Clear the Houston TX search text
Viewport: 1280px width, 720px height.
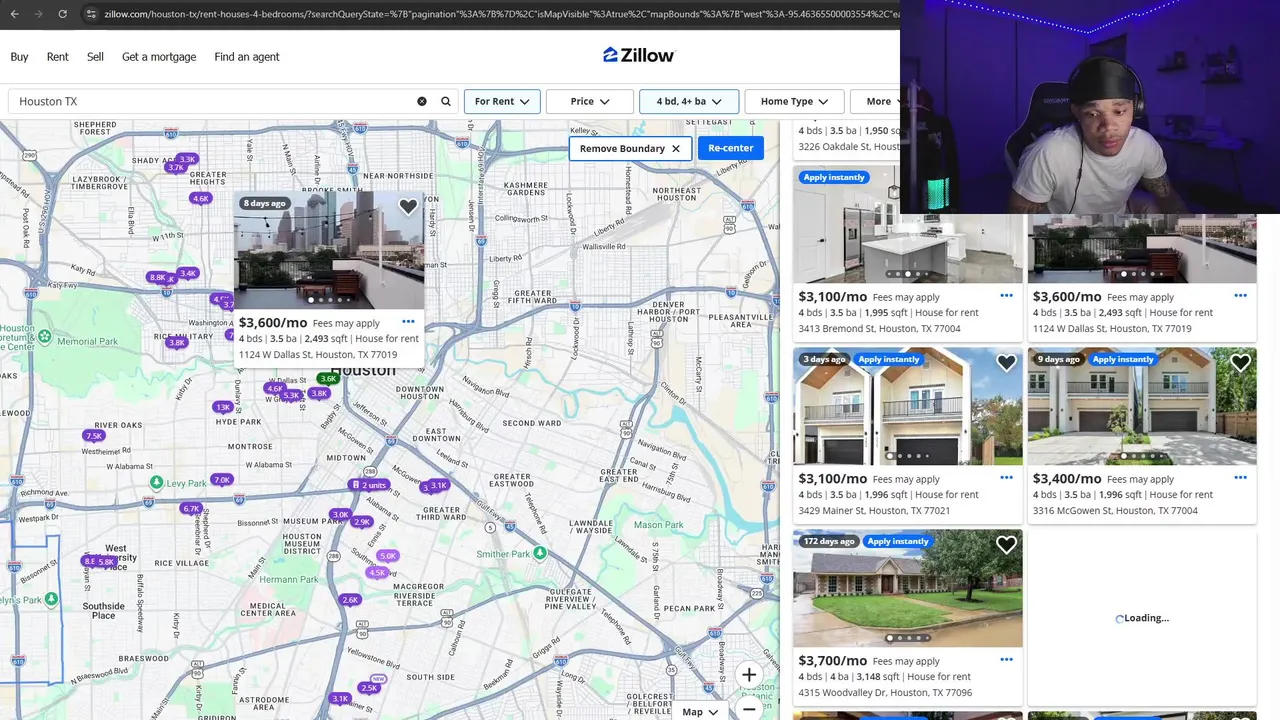tap(422, 101)
